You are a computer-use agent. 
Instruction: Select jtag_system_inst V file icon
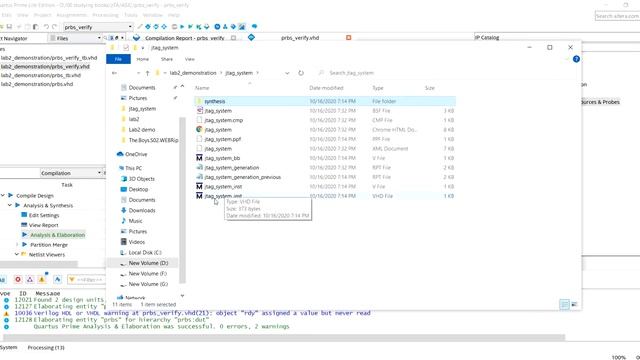[x=199, y=186]
